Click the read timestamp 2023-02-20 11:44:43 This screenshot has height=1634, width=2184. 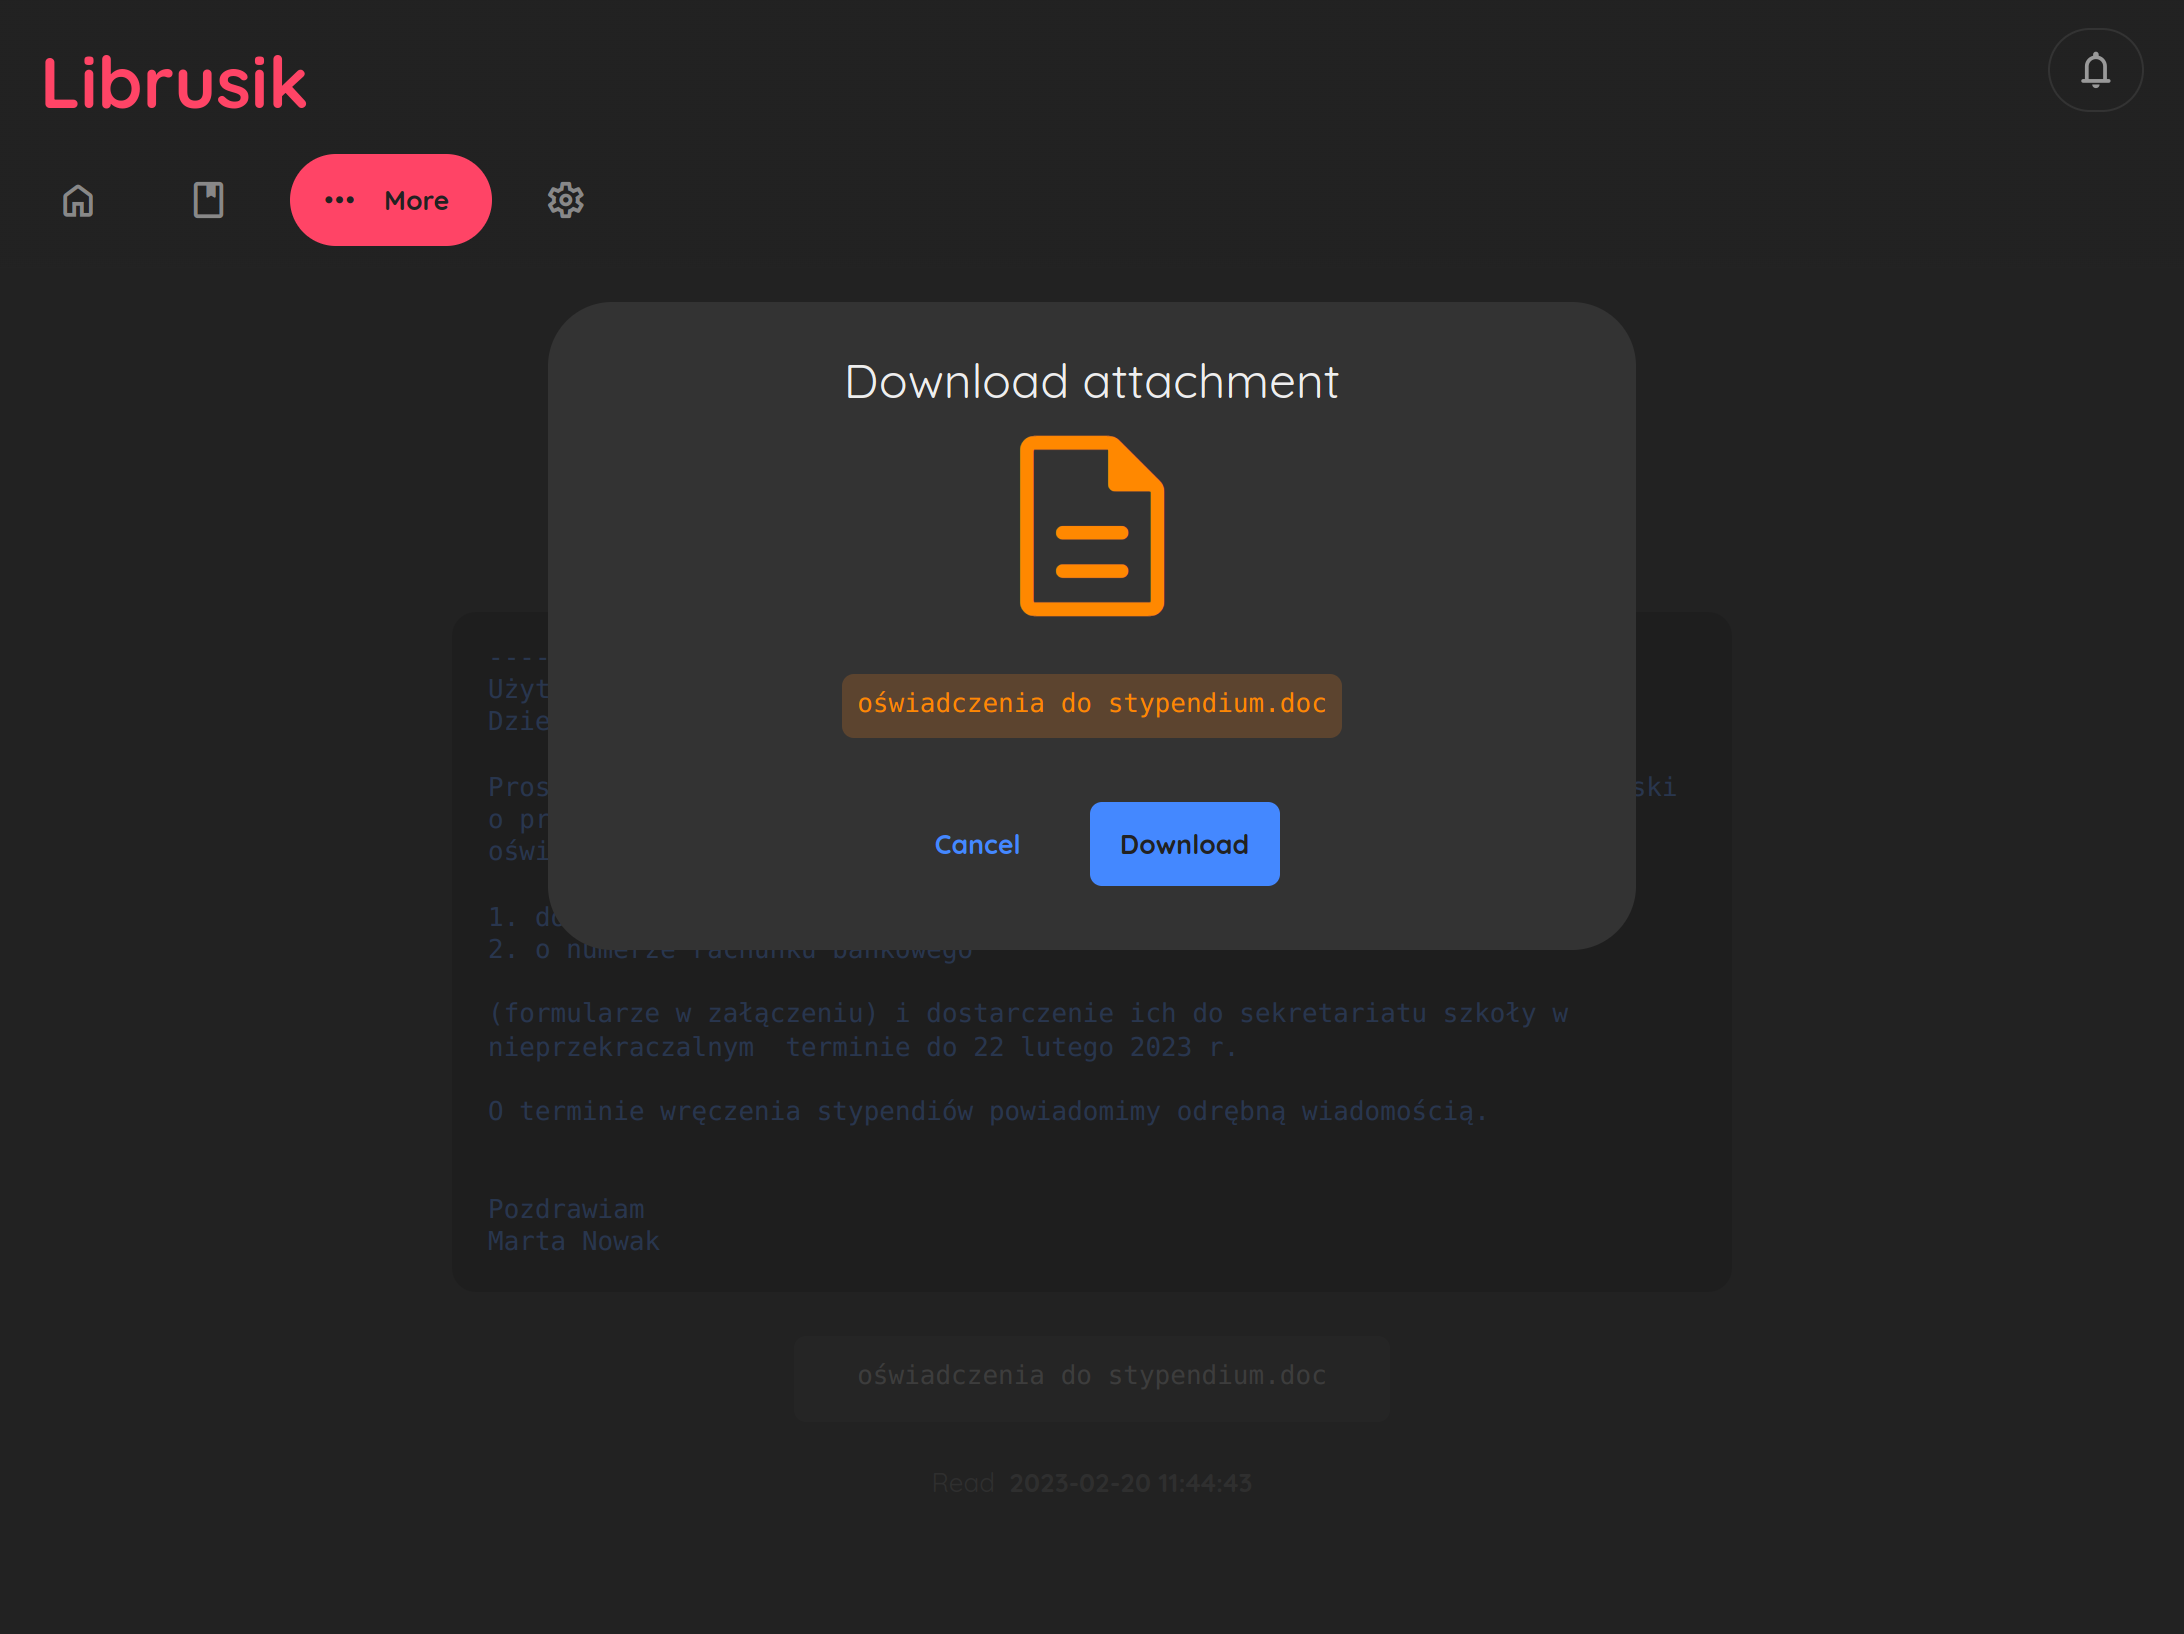1130,1483
